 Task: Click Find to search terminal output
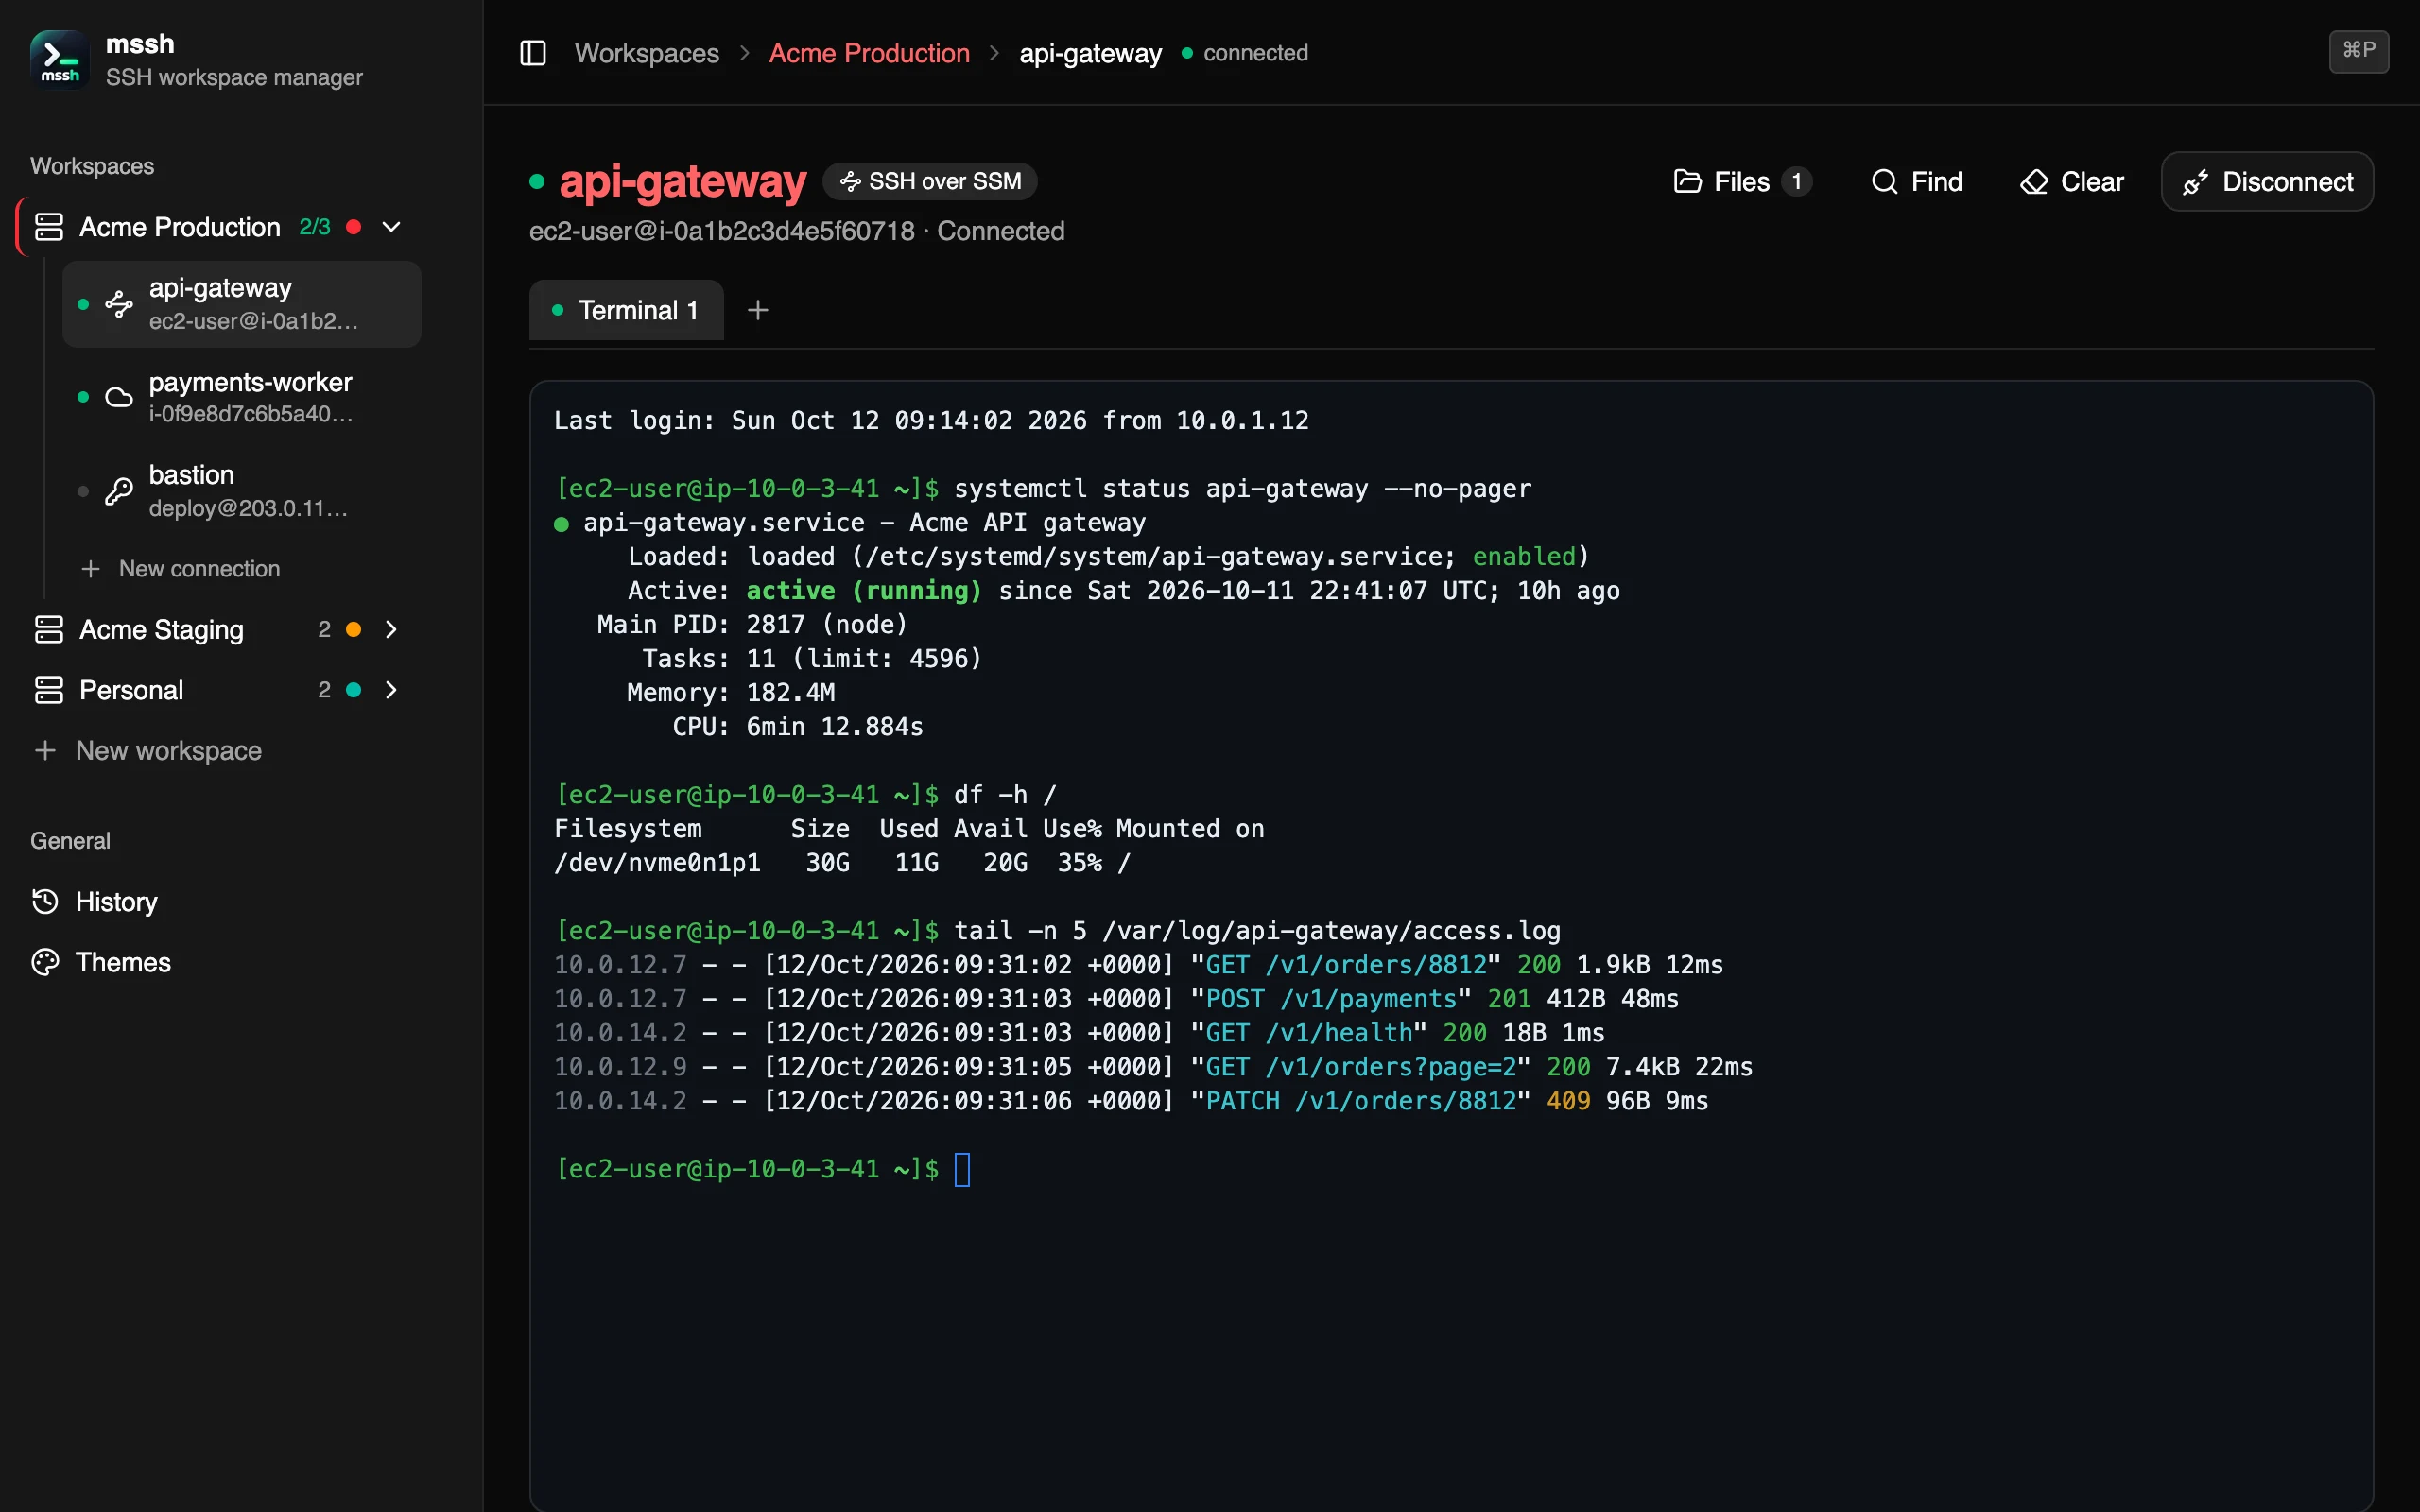pos(1916,181)
